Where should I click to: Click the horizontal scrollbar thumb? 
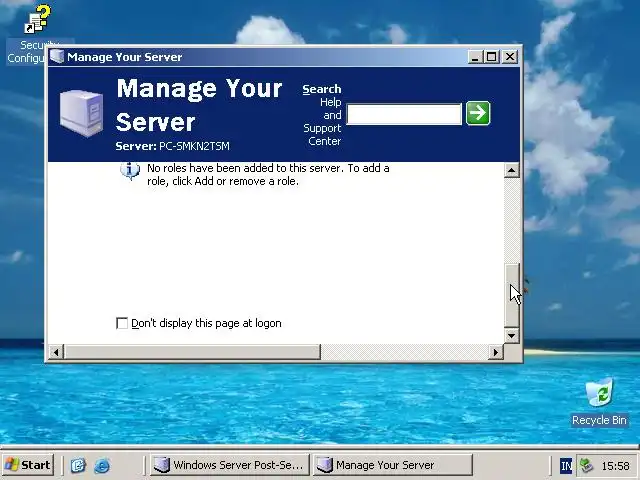tap(192, 352)
